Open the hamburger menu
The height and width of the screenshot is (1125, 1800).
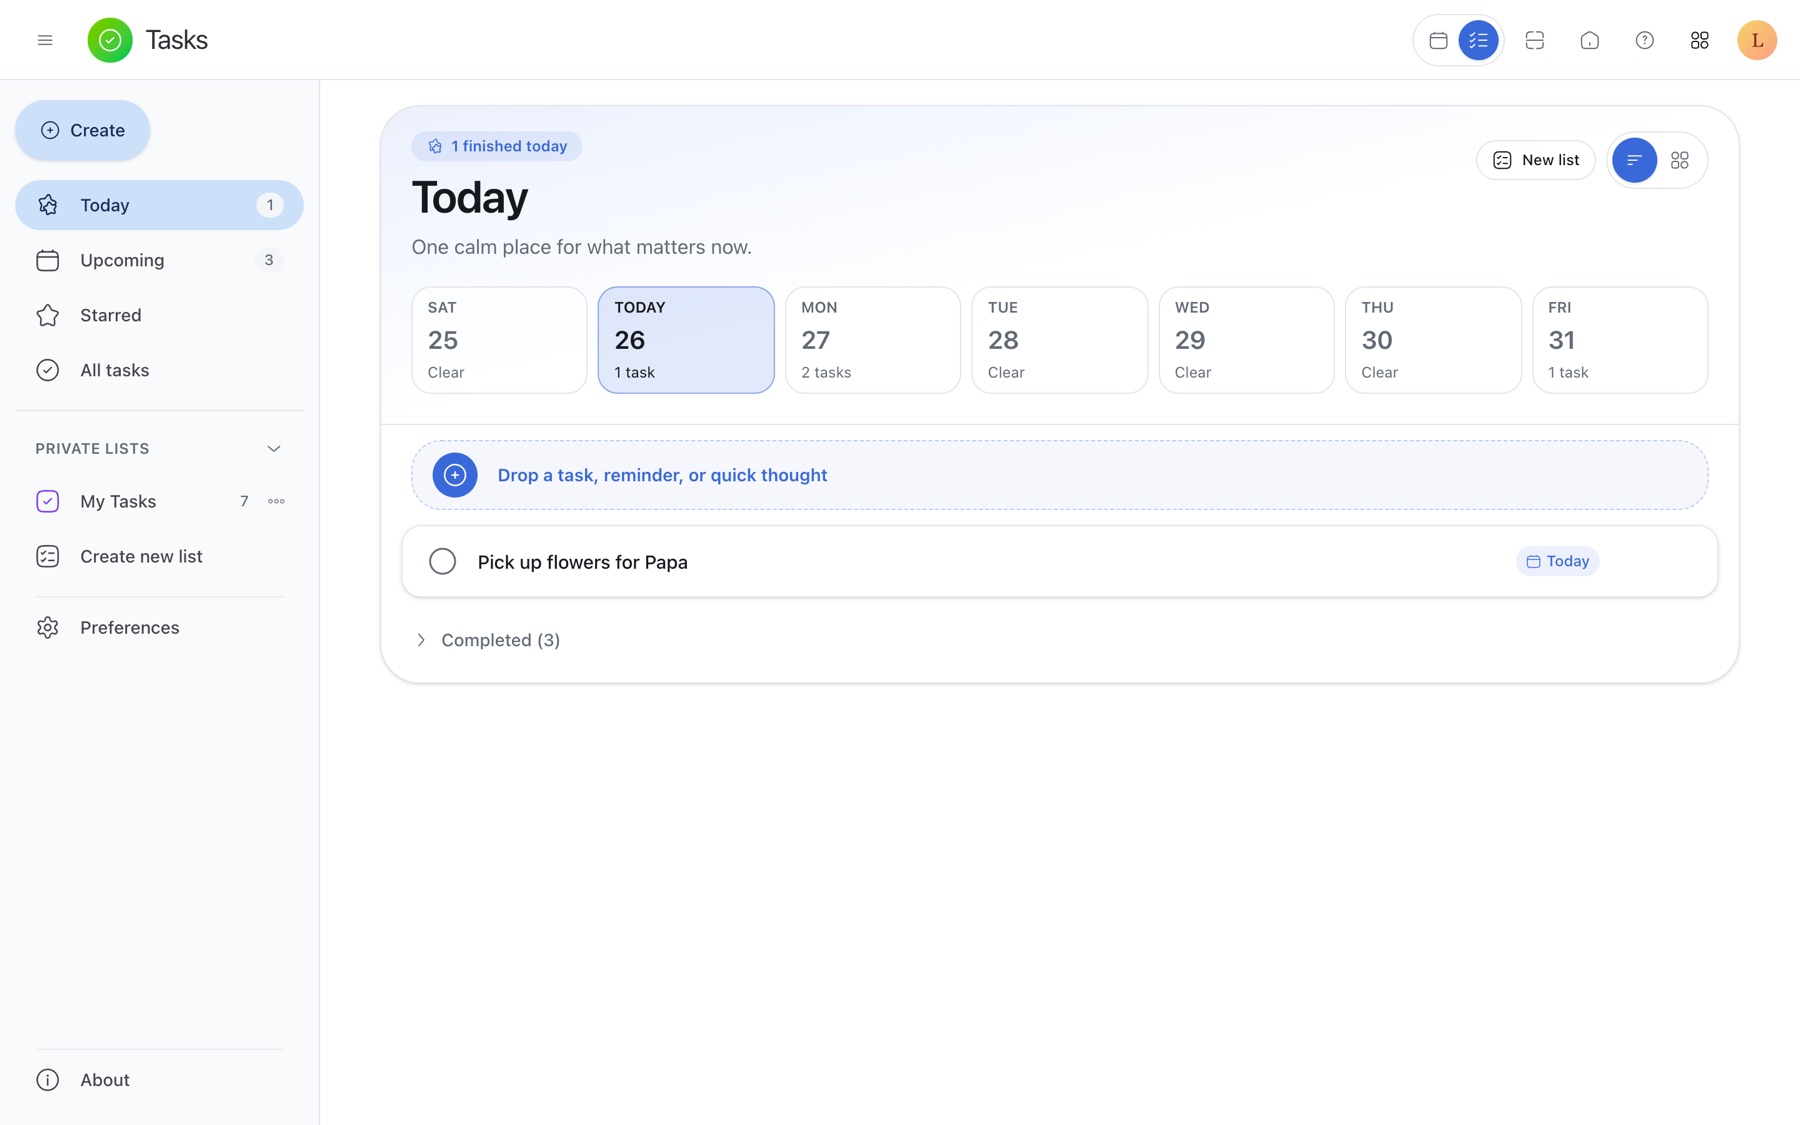click(45, 40)
